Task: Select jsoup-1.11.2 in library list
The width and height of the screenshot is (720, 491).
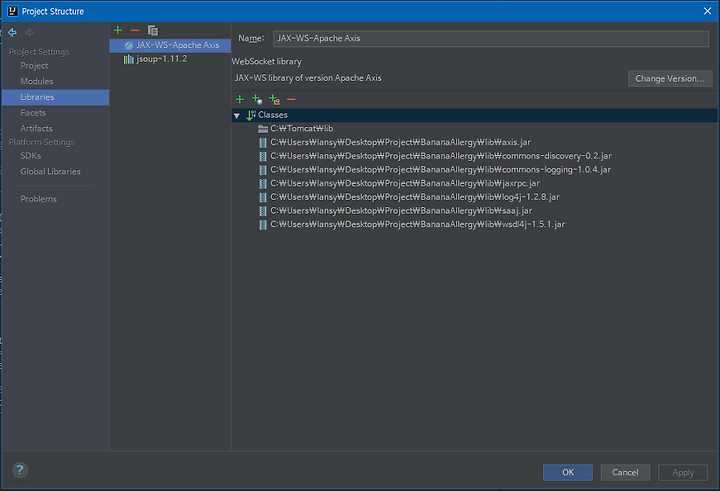Action: click(170, 59)
